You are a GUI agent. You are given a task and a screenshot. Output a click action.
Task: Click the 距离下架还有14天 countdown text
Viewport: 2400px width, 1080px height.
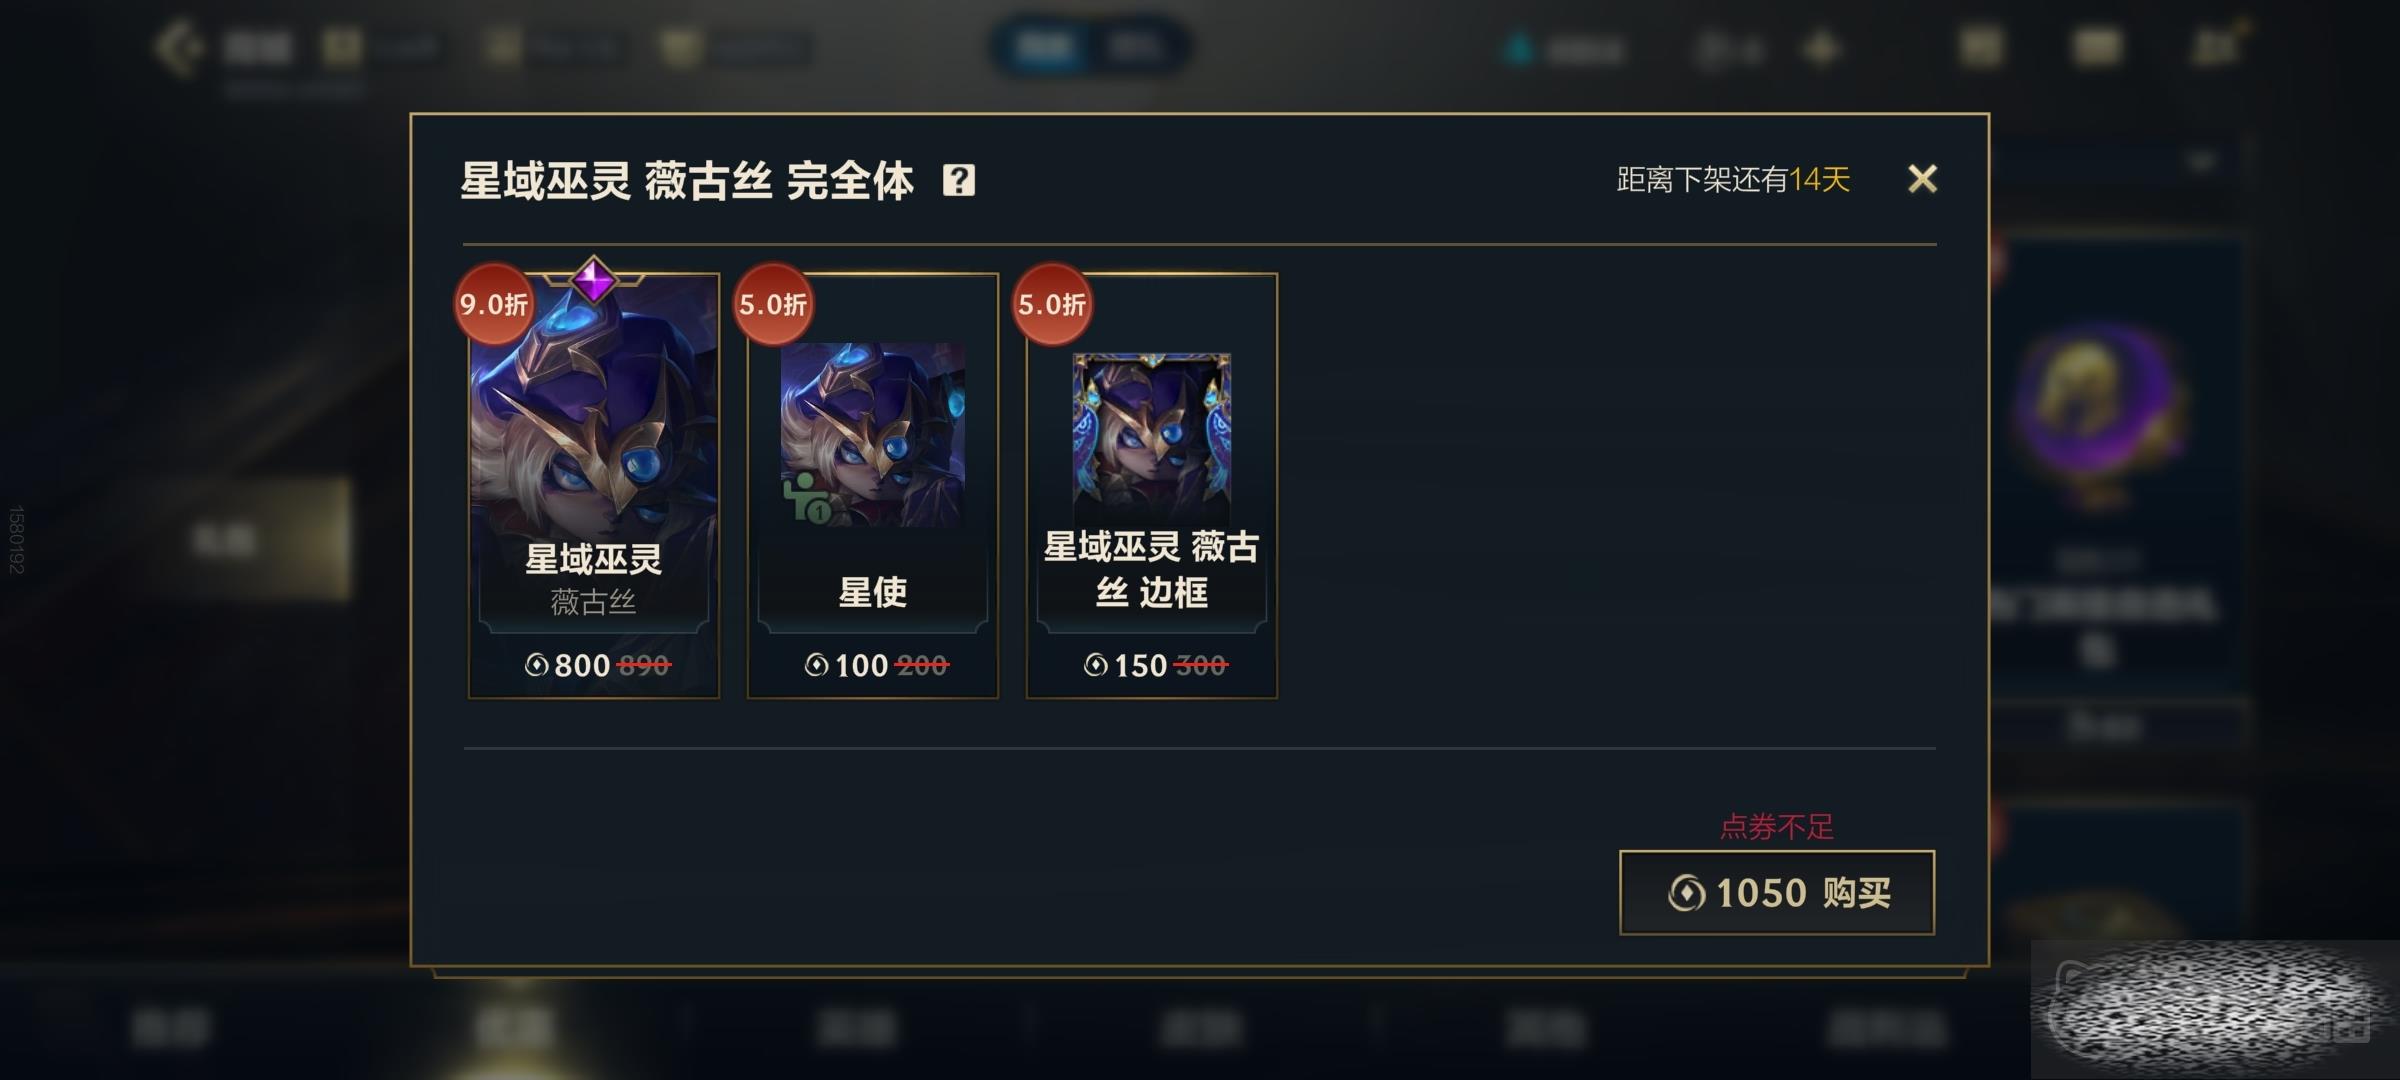point(1733,180)
